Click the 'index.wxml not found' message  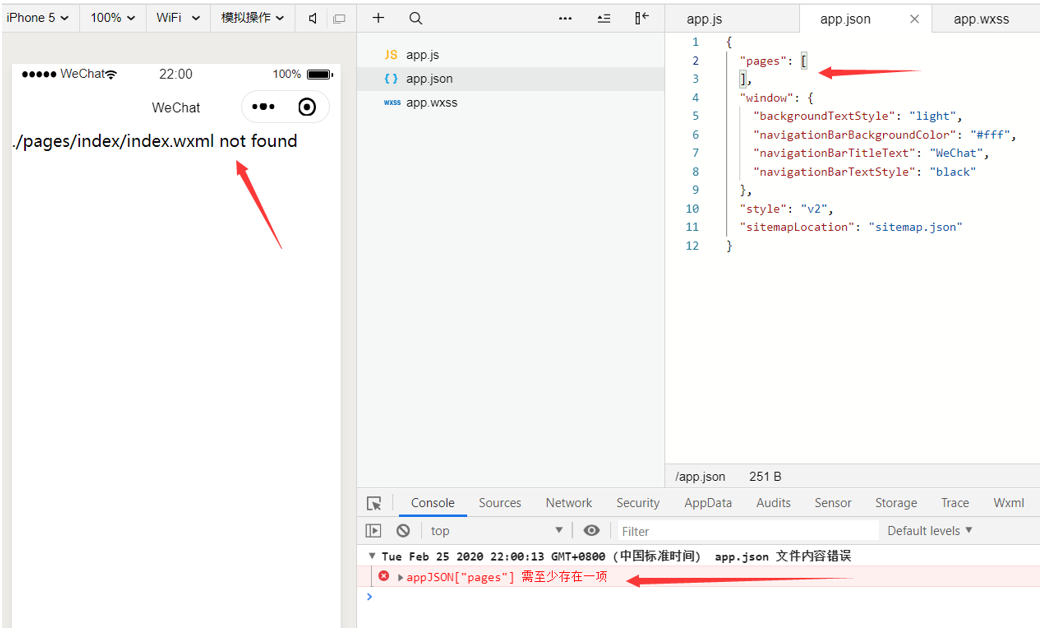pyautogui.click(x=155, y=141)
